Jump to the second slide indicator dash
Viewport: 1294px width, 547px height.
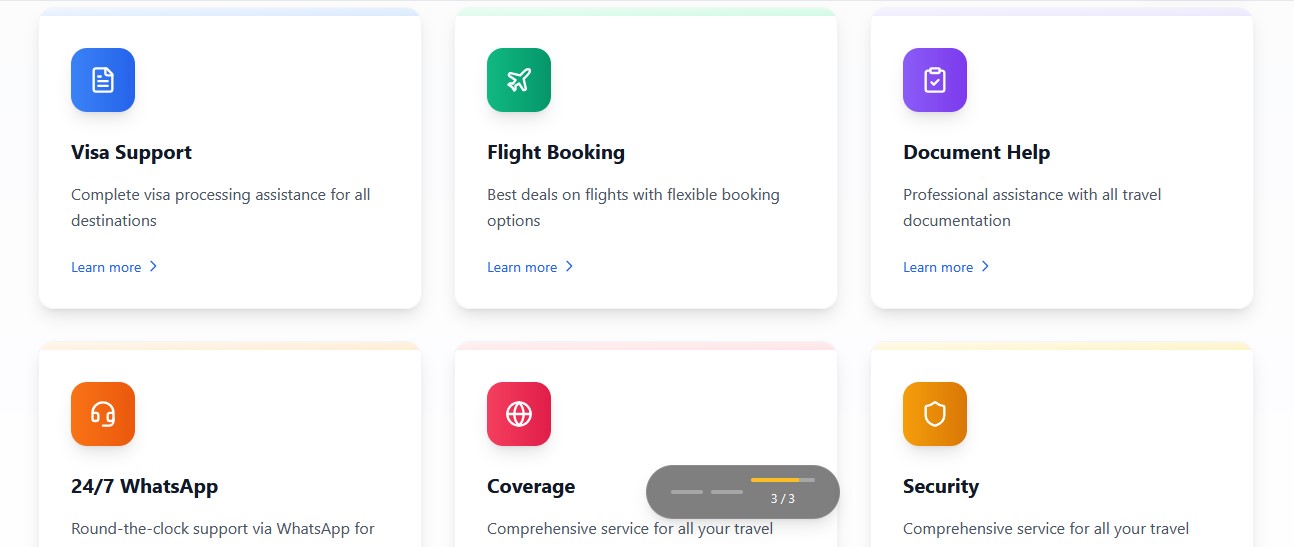(x=727, y=492)
